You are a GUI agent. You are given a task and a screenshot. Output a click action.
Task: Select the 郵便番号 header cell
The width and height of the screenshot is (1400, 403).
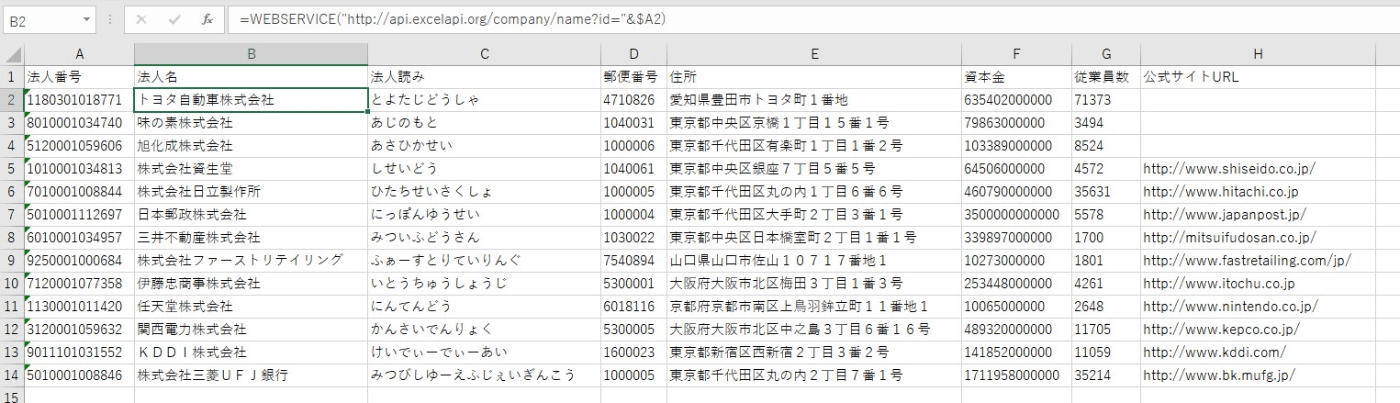(633, 76)
